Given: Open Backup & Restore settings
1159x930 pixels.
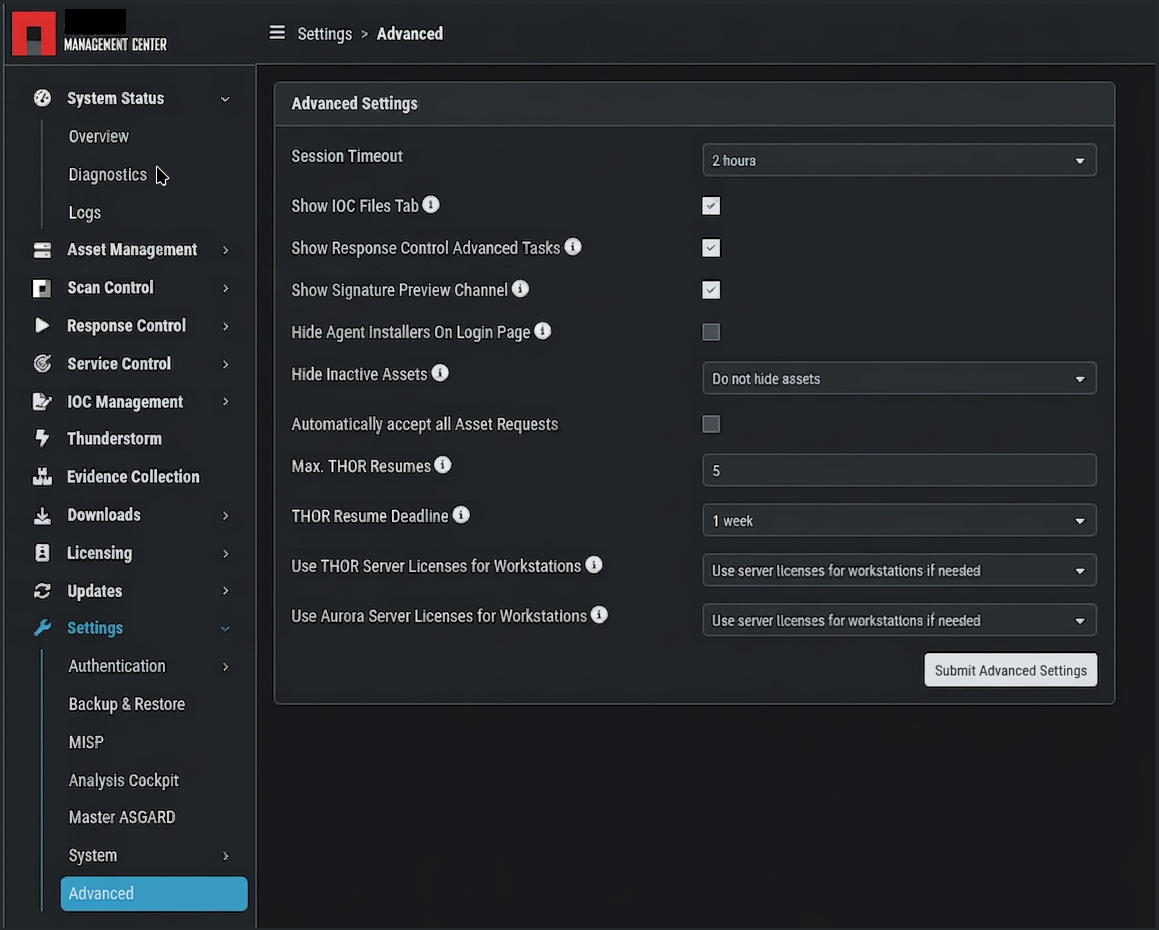Looking at the screenshot, I should tap(126, 704).
